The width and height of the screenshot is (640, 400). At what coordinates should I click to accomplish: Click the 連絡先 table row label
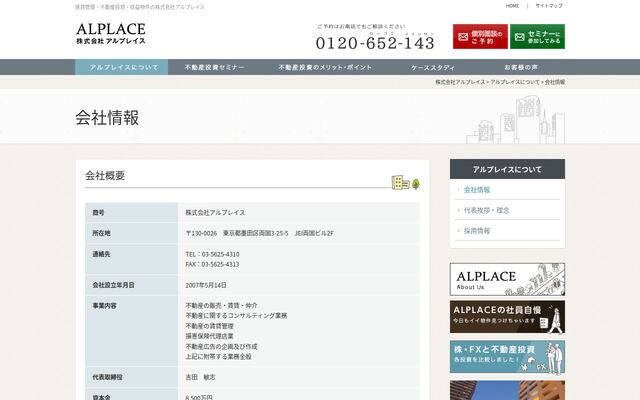pyautogui.click(x=101, y=254)
